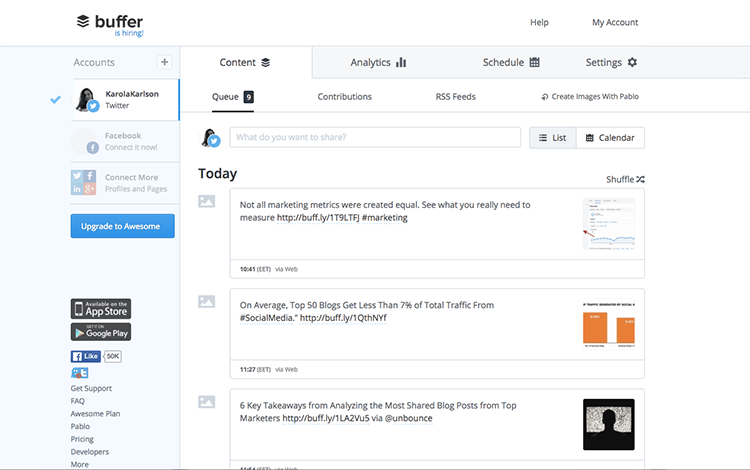The height and width of the screenshot is (470, 750).
Task: Click the social networks grid icon
Action: click(x=83, y=183)
